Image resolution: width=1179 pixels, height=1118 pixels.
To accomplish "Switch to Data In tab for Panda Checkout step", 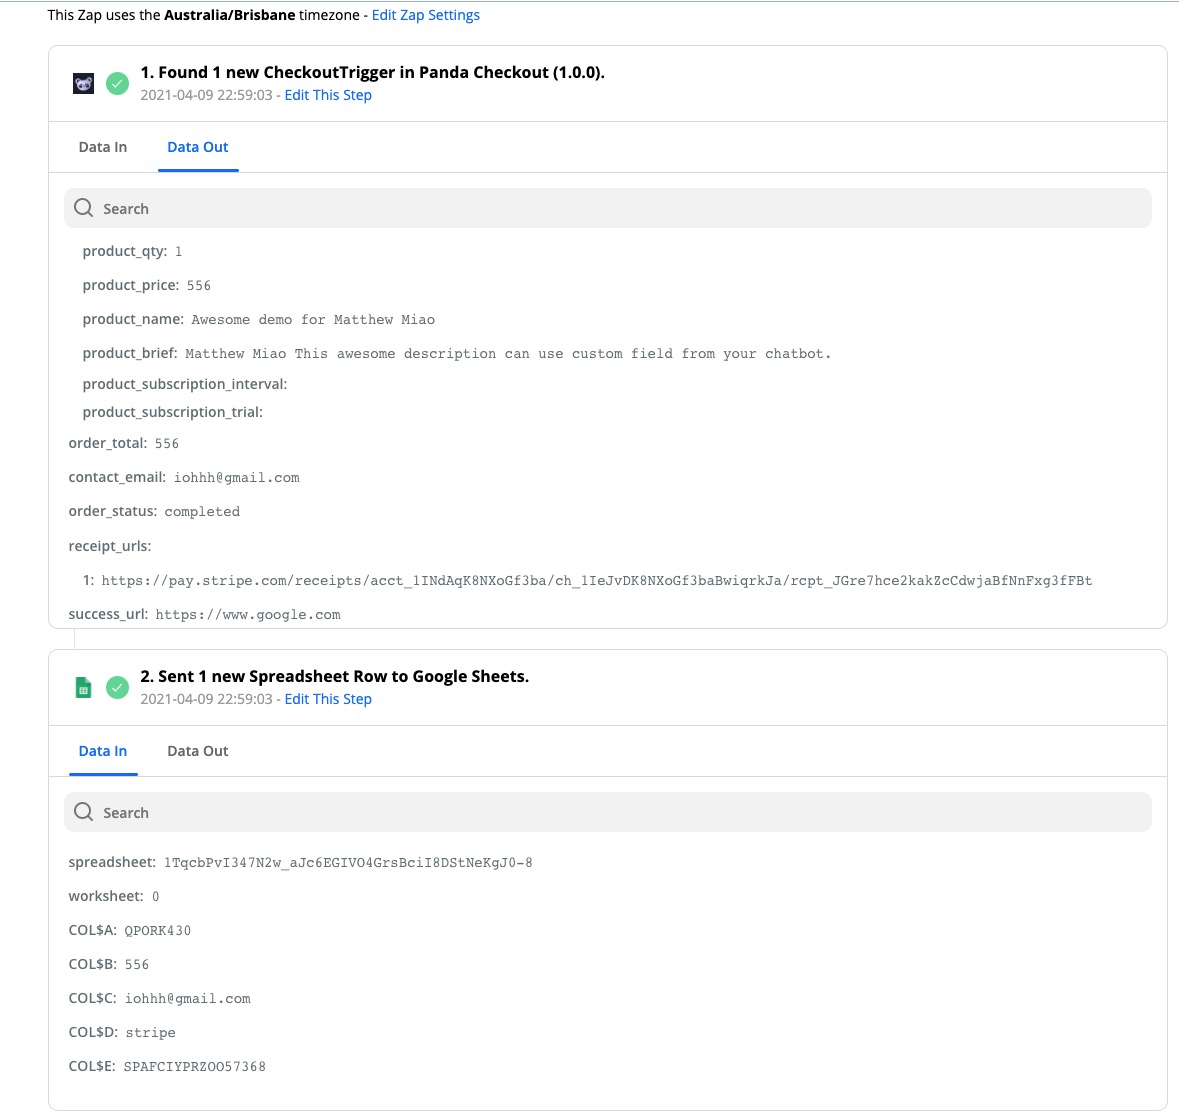I will 103,147.
